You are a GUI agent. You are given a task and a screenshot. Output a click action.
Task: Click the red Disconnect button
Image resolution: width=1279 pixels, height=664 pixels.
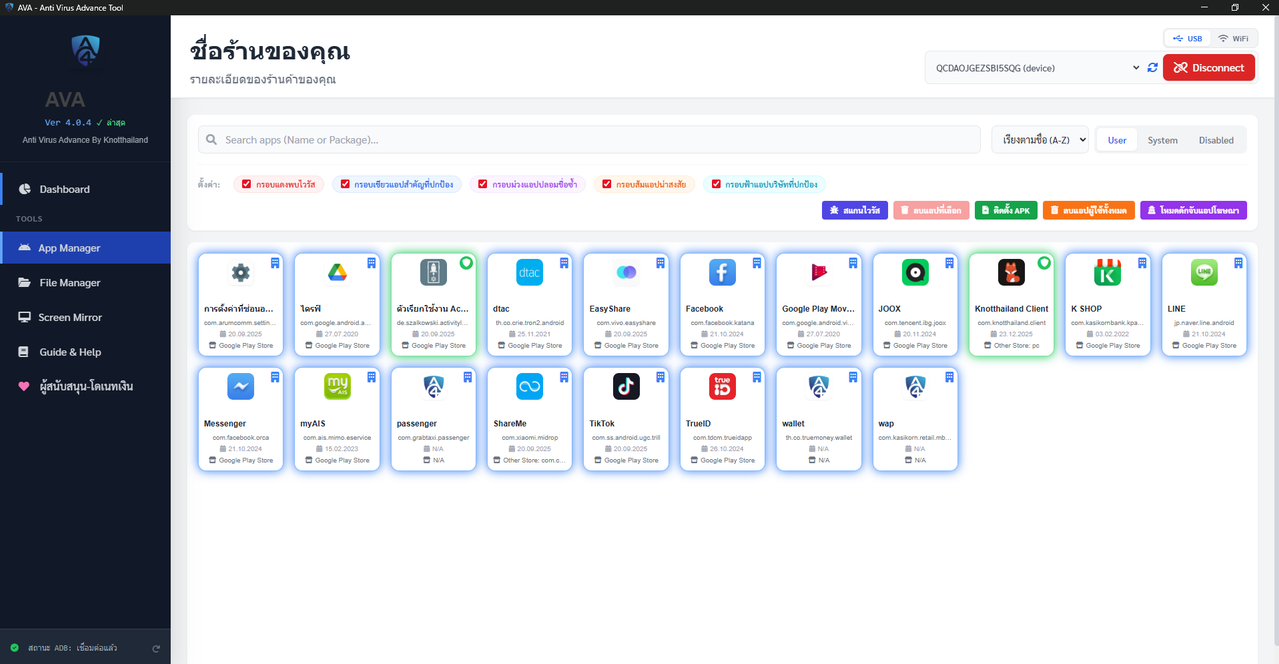coord(1209,68)
